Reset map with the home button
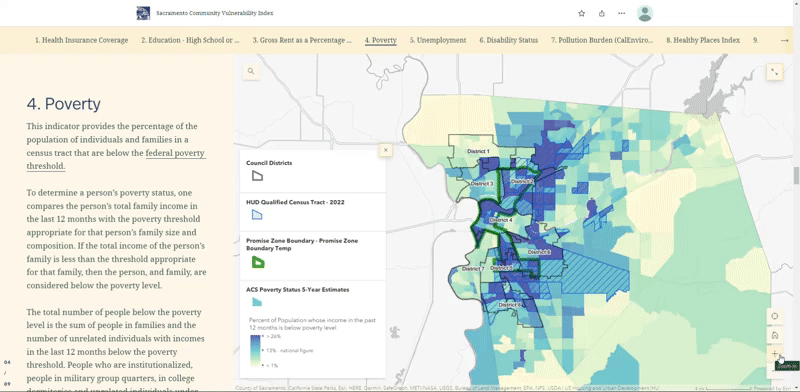The height and width of the screenshot is (392, 800). (x=774, y=335)
